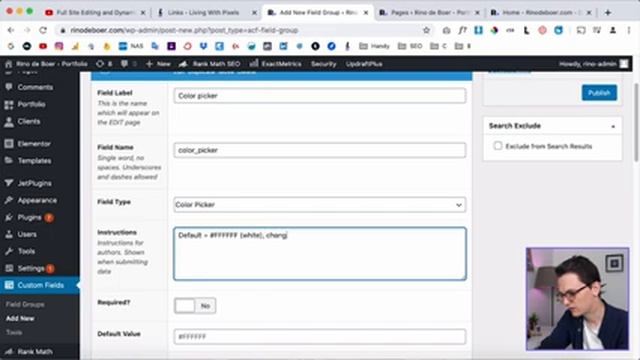Toggle the Required switch
Viewport: 640px width, 360px height.
(195, 306)
